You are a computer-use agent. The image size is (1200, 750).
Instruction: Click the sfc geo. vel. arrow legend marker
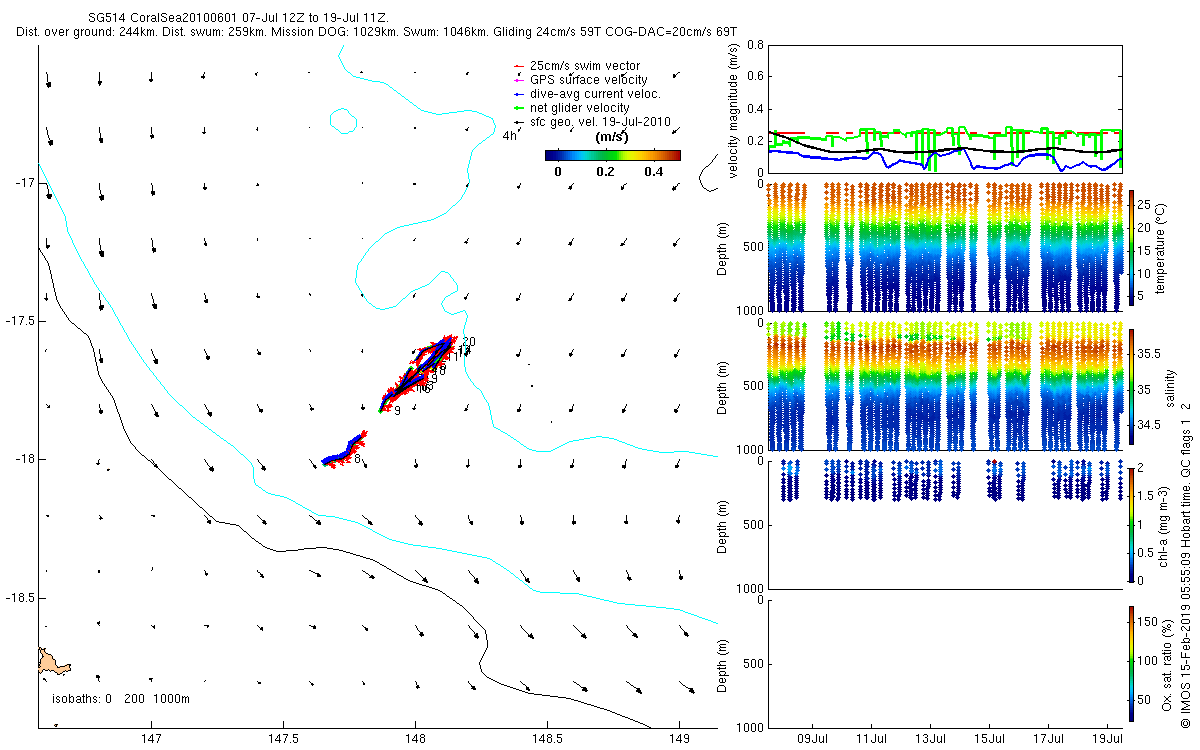pos(518,121)
